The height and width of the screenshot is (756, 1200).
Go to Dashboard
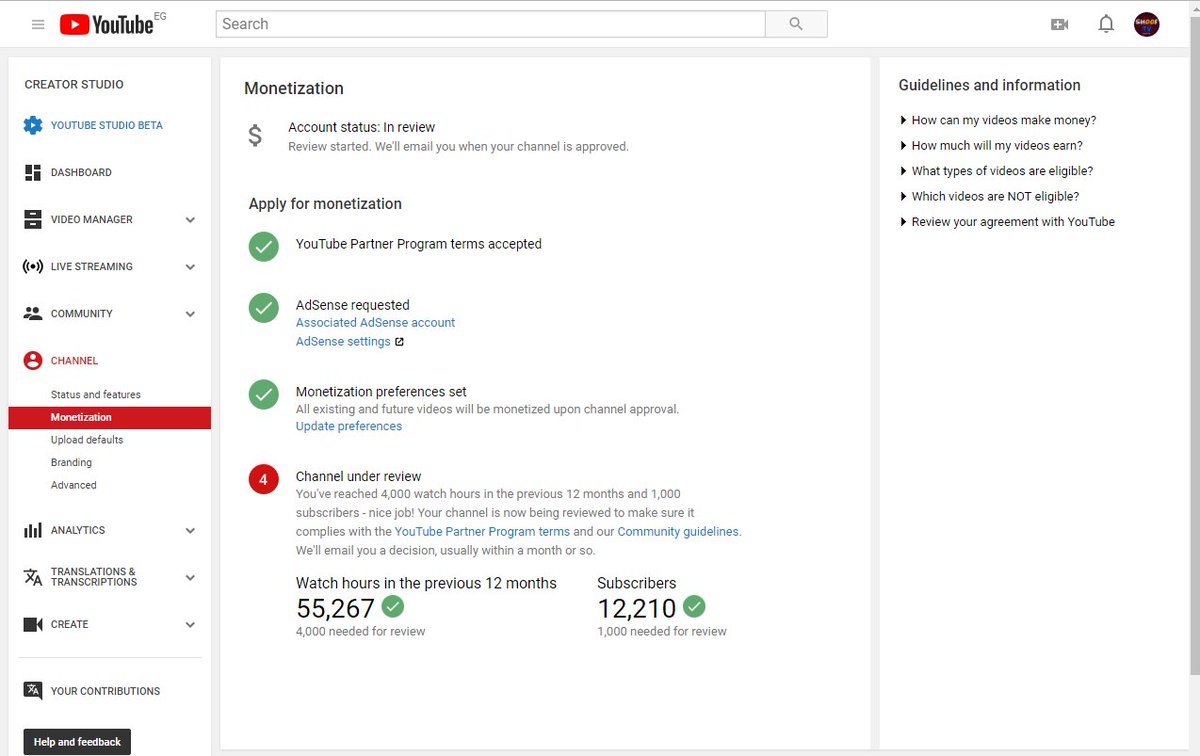point(81,172)
